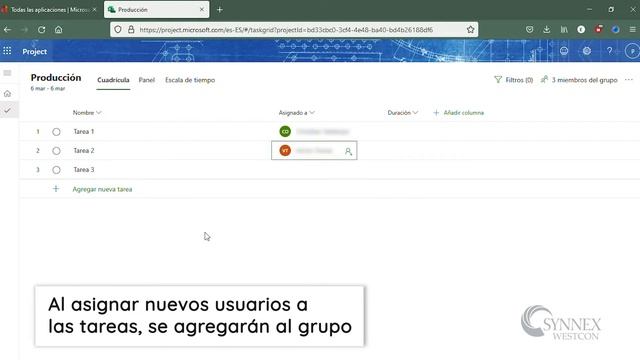Open a new browser tab

pyautogui.click(x=220, y=9)
